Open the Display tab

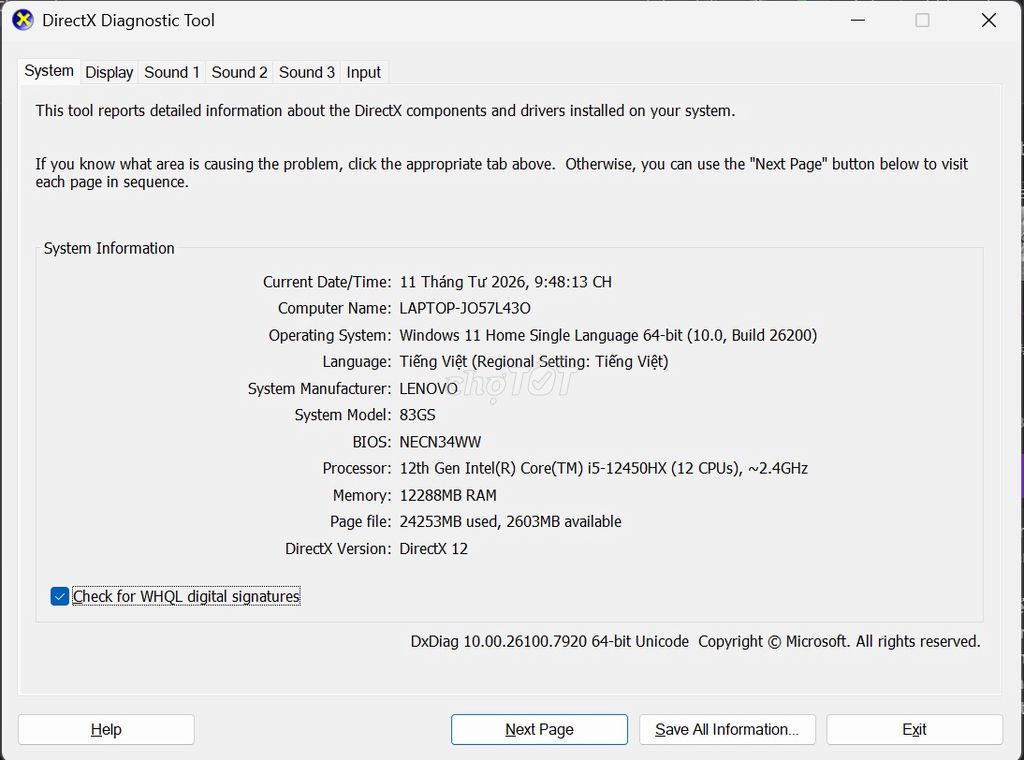click(109, 72)
